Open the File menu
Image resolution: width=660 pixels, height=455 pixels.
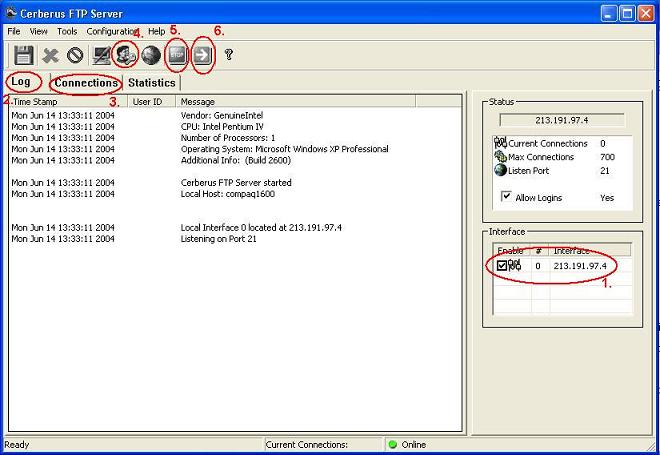coord(14,32)
